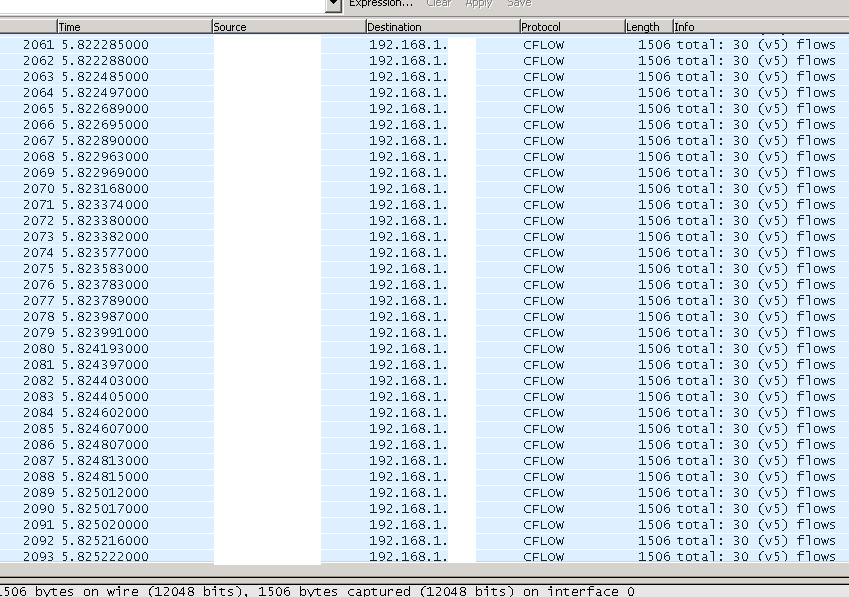Select packet 2080 at time 5.824193000
Viewport: 849px width, 597px height.
coord(424,349)
